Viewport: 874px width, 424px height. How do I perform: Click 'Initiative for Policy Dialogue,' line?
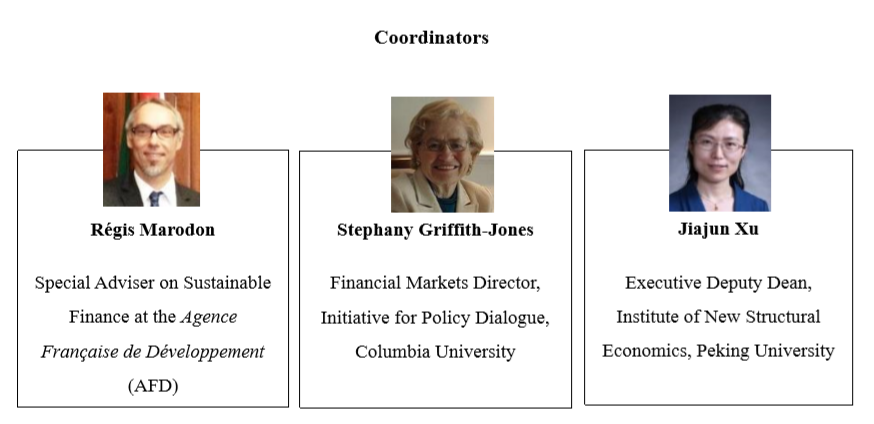435,317
